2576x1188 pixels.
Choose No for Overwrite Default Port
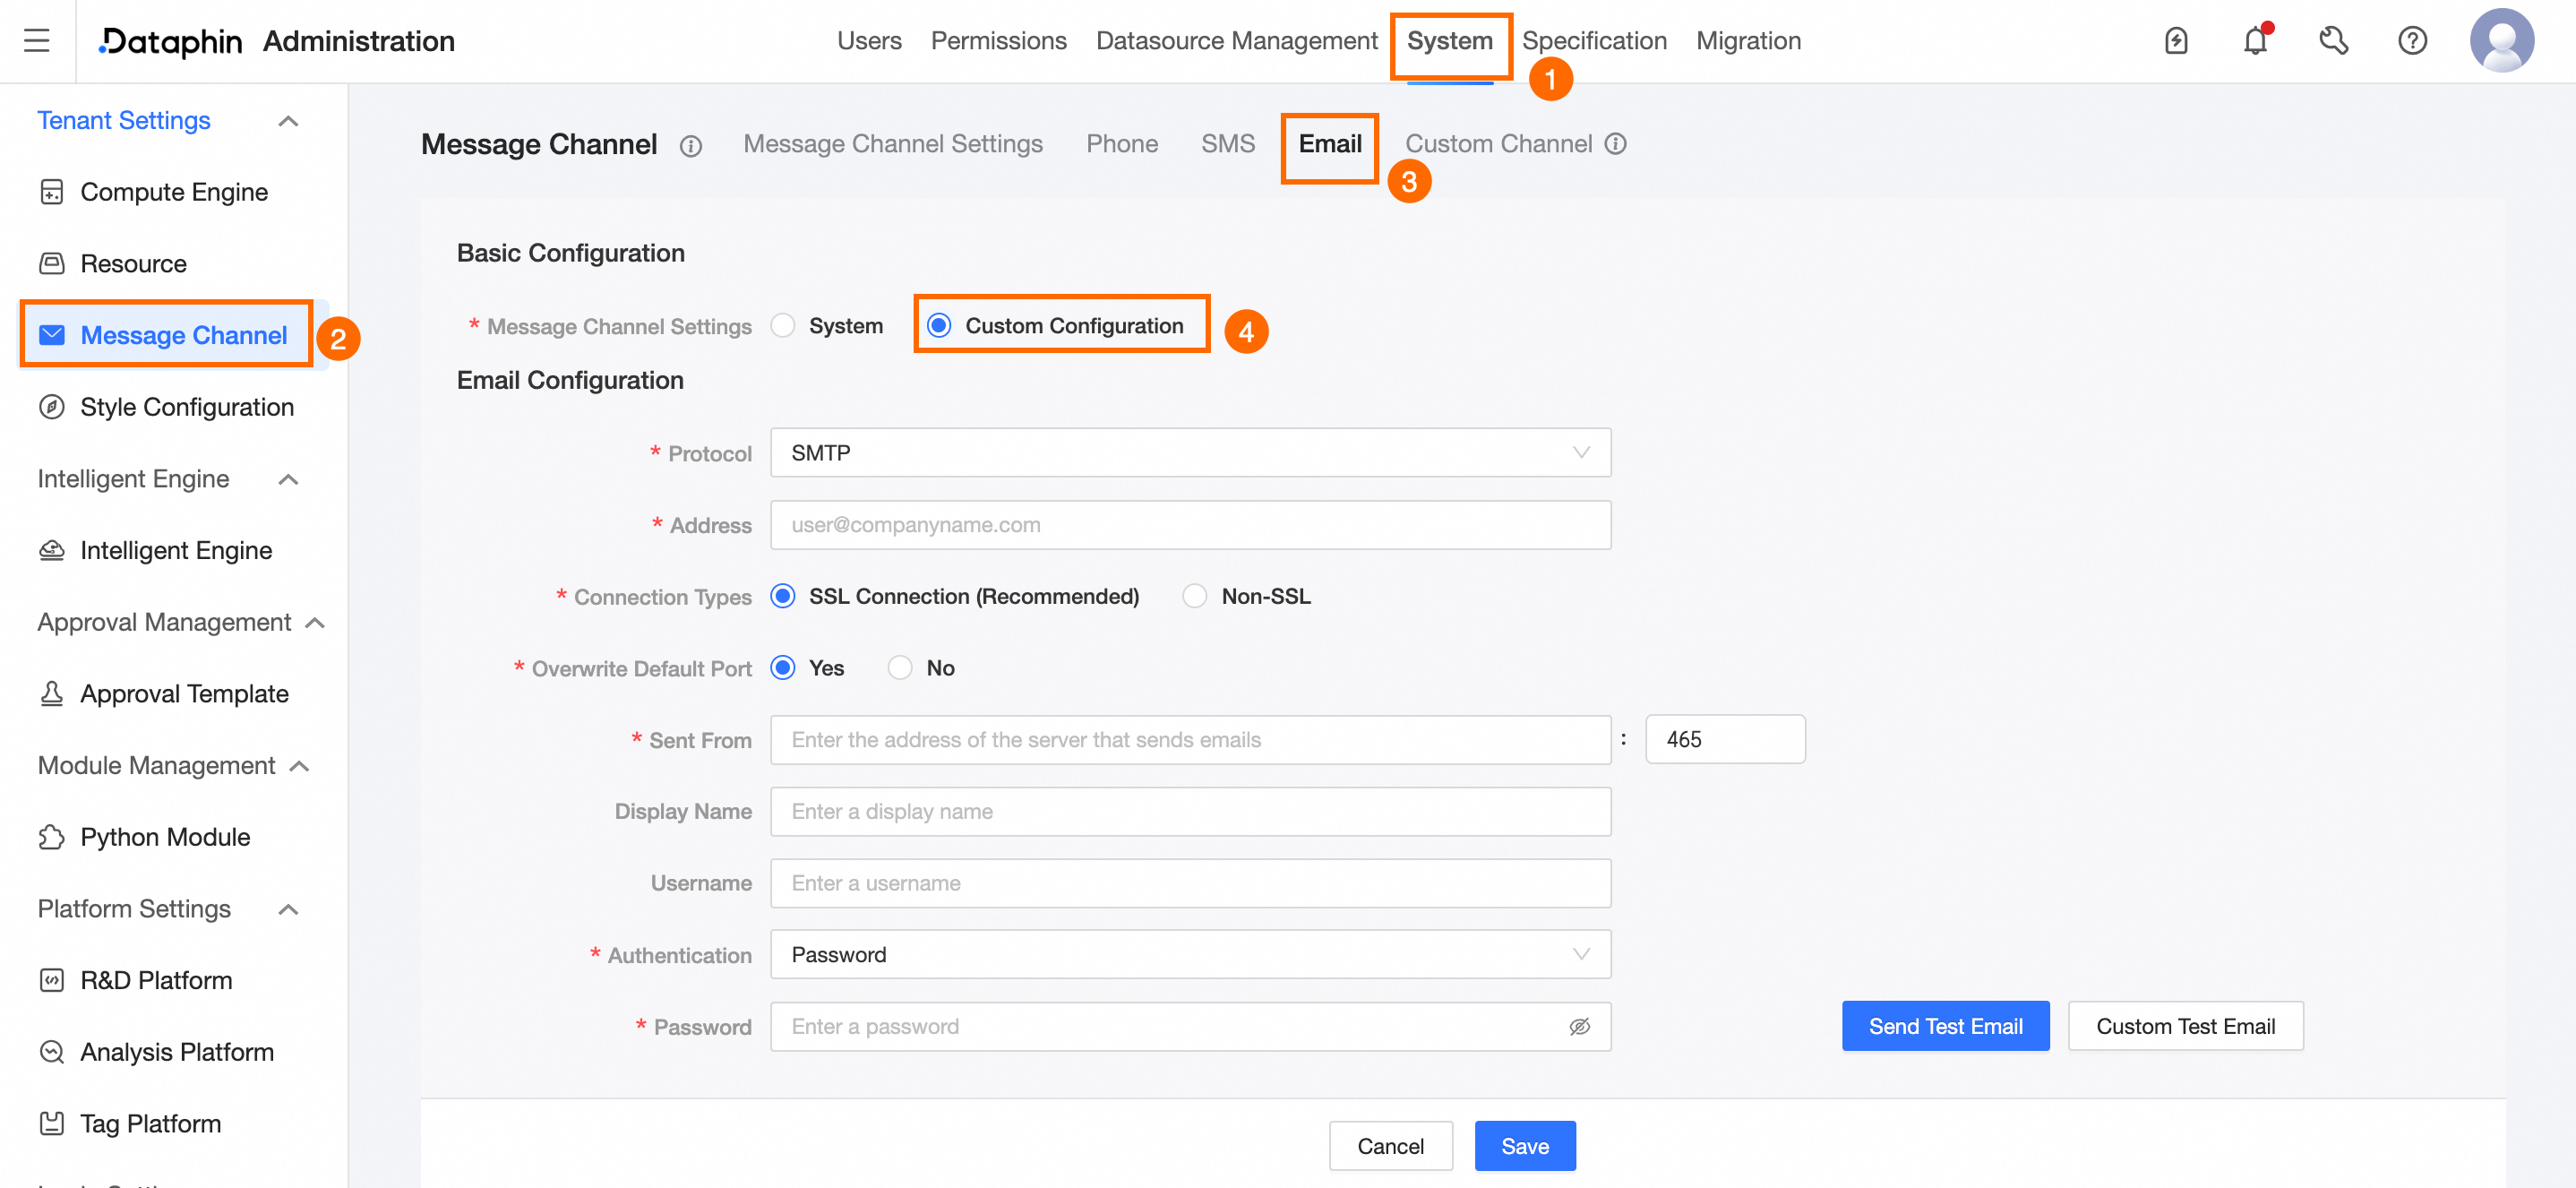(x=900, y=668)
